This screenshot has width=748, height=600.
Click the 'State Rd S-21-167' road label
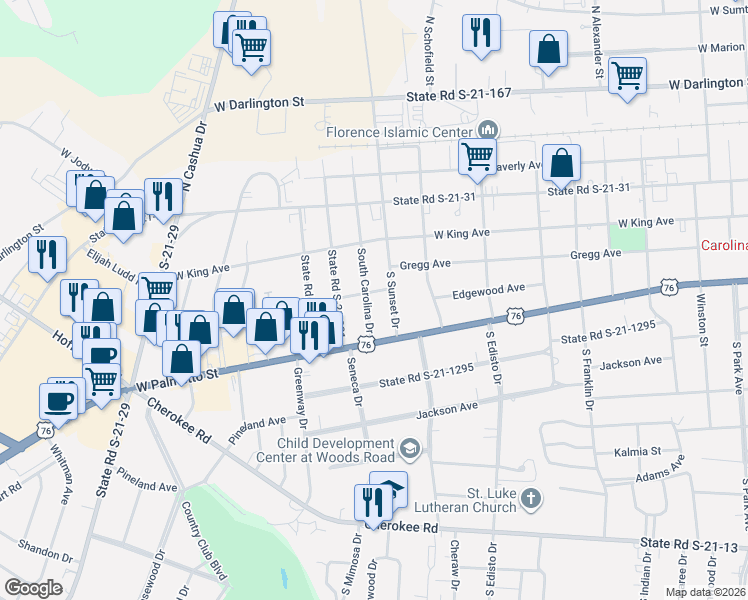click(458, 94)
